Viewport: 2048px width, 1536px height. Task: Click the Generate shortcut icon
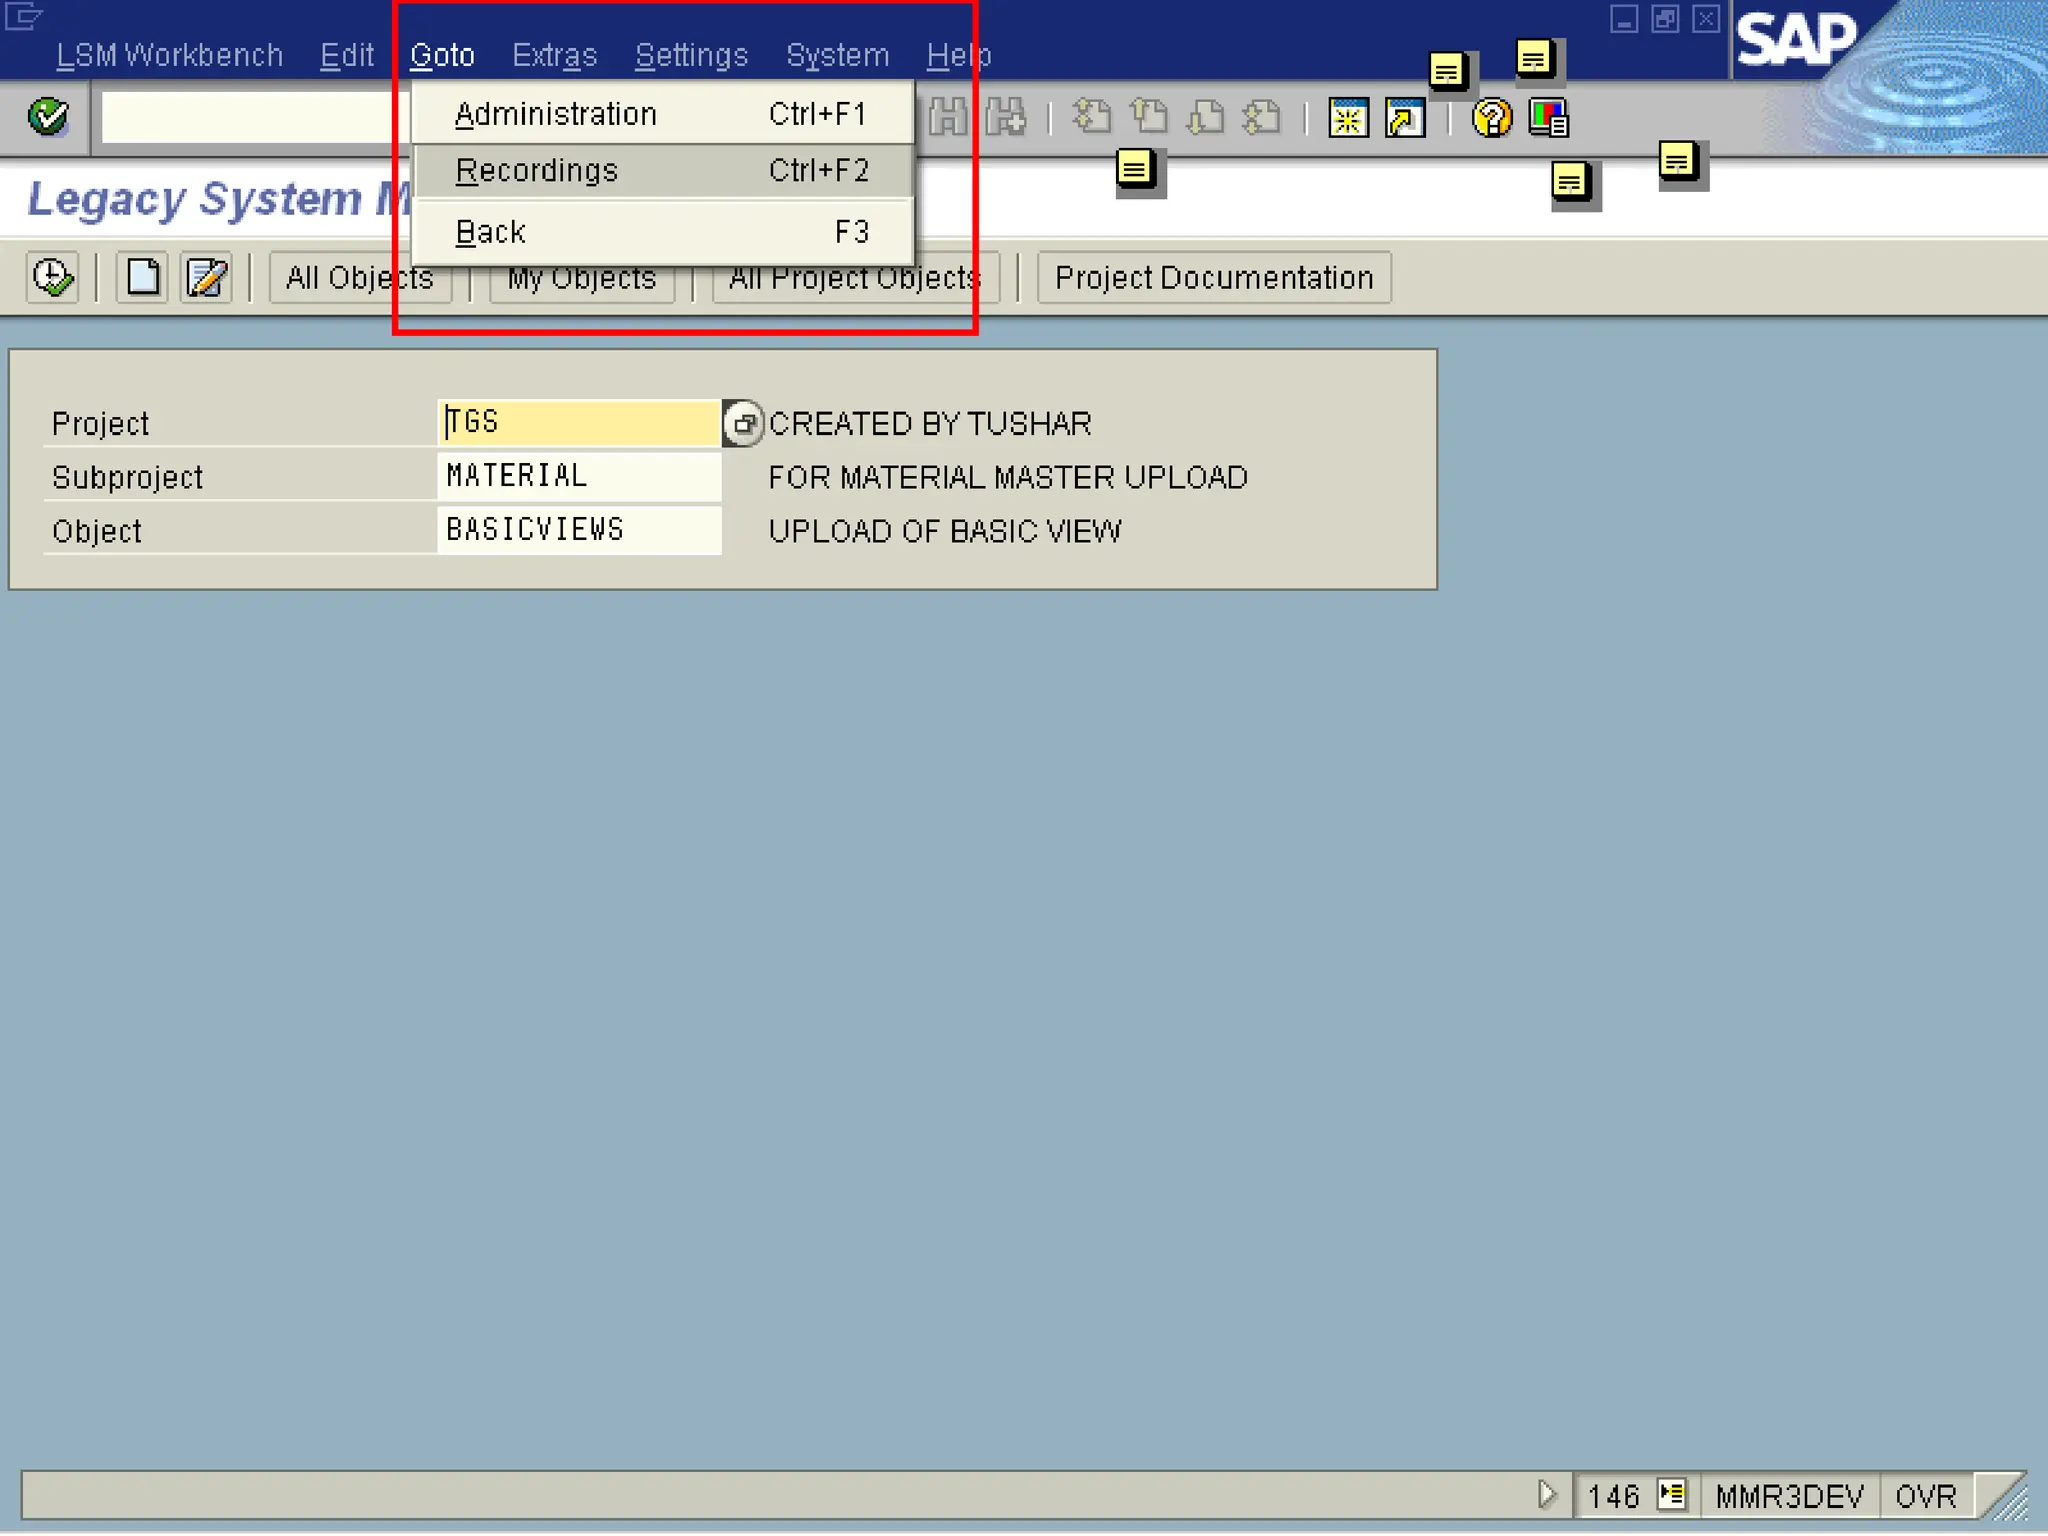tap(1405, 119)
